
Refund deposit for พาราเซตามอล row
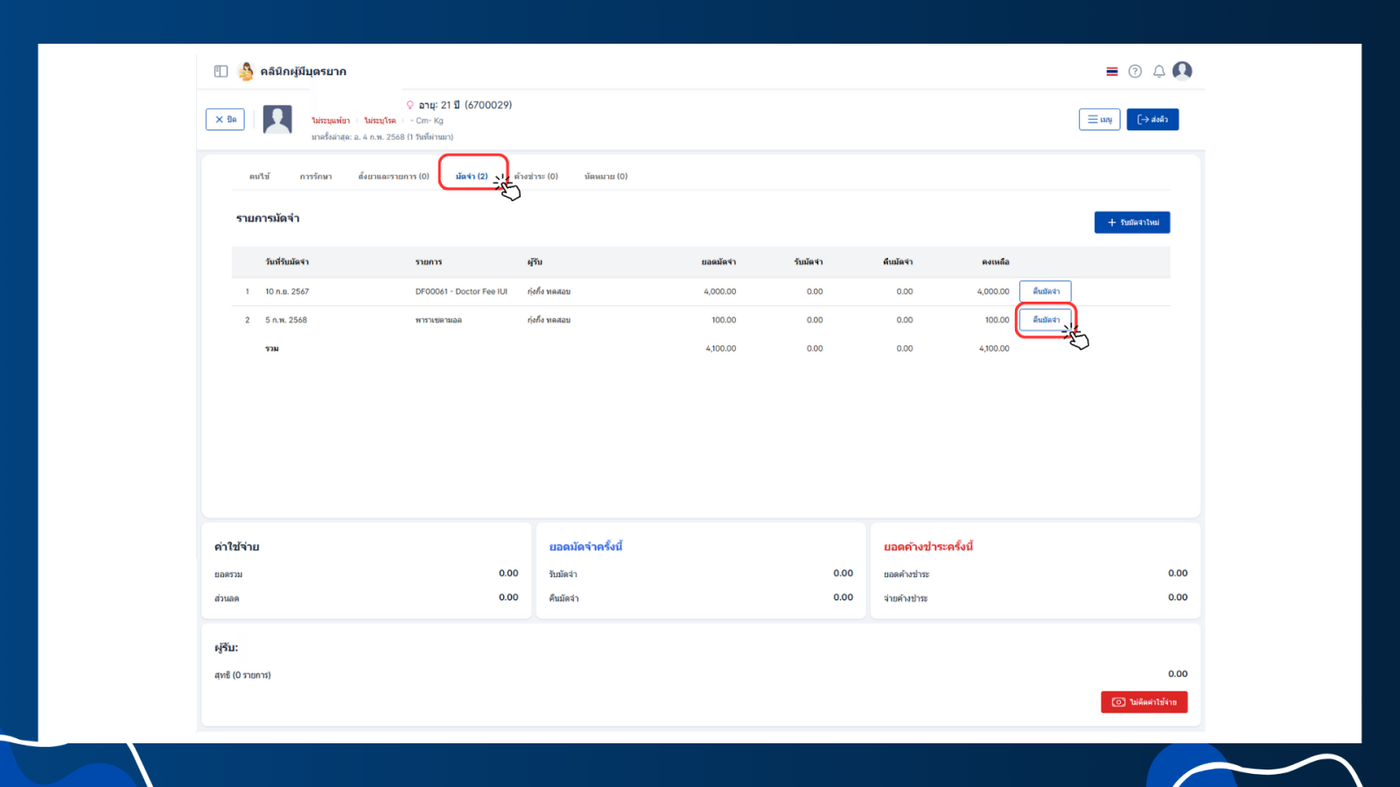coord(1045,320)
